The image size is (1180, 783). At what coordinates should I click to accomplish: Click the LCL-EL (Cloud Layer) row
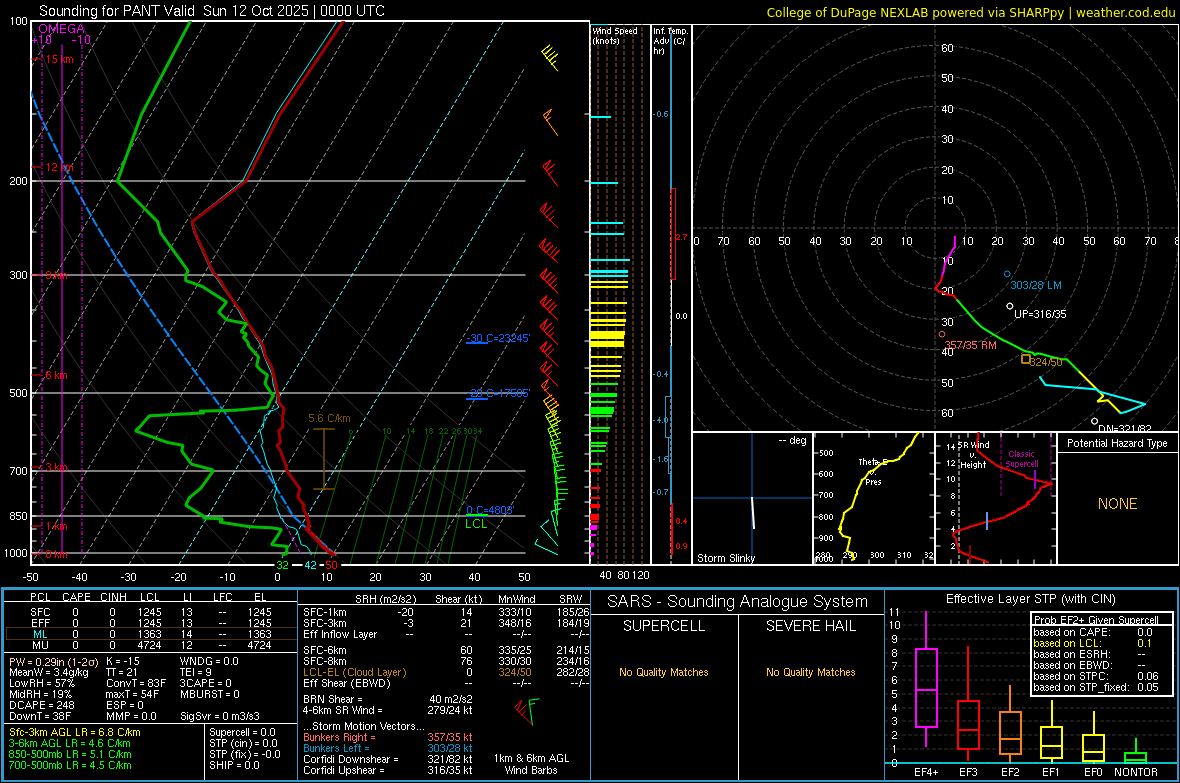click(446, 672)
